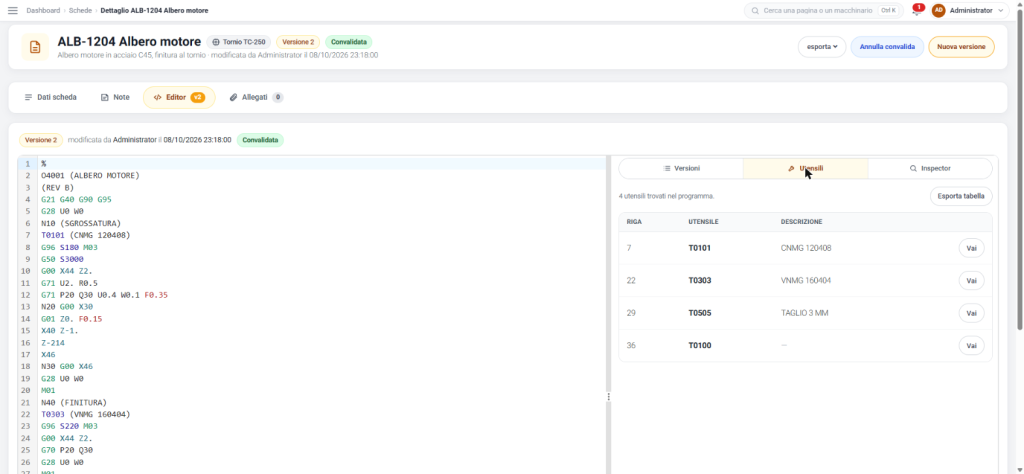Click the RIGA column header
Screen dimensions: 1024x474
633,222
